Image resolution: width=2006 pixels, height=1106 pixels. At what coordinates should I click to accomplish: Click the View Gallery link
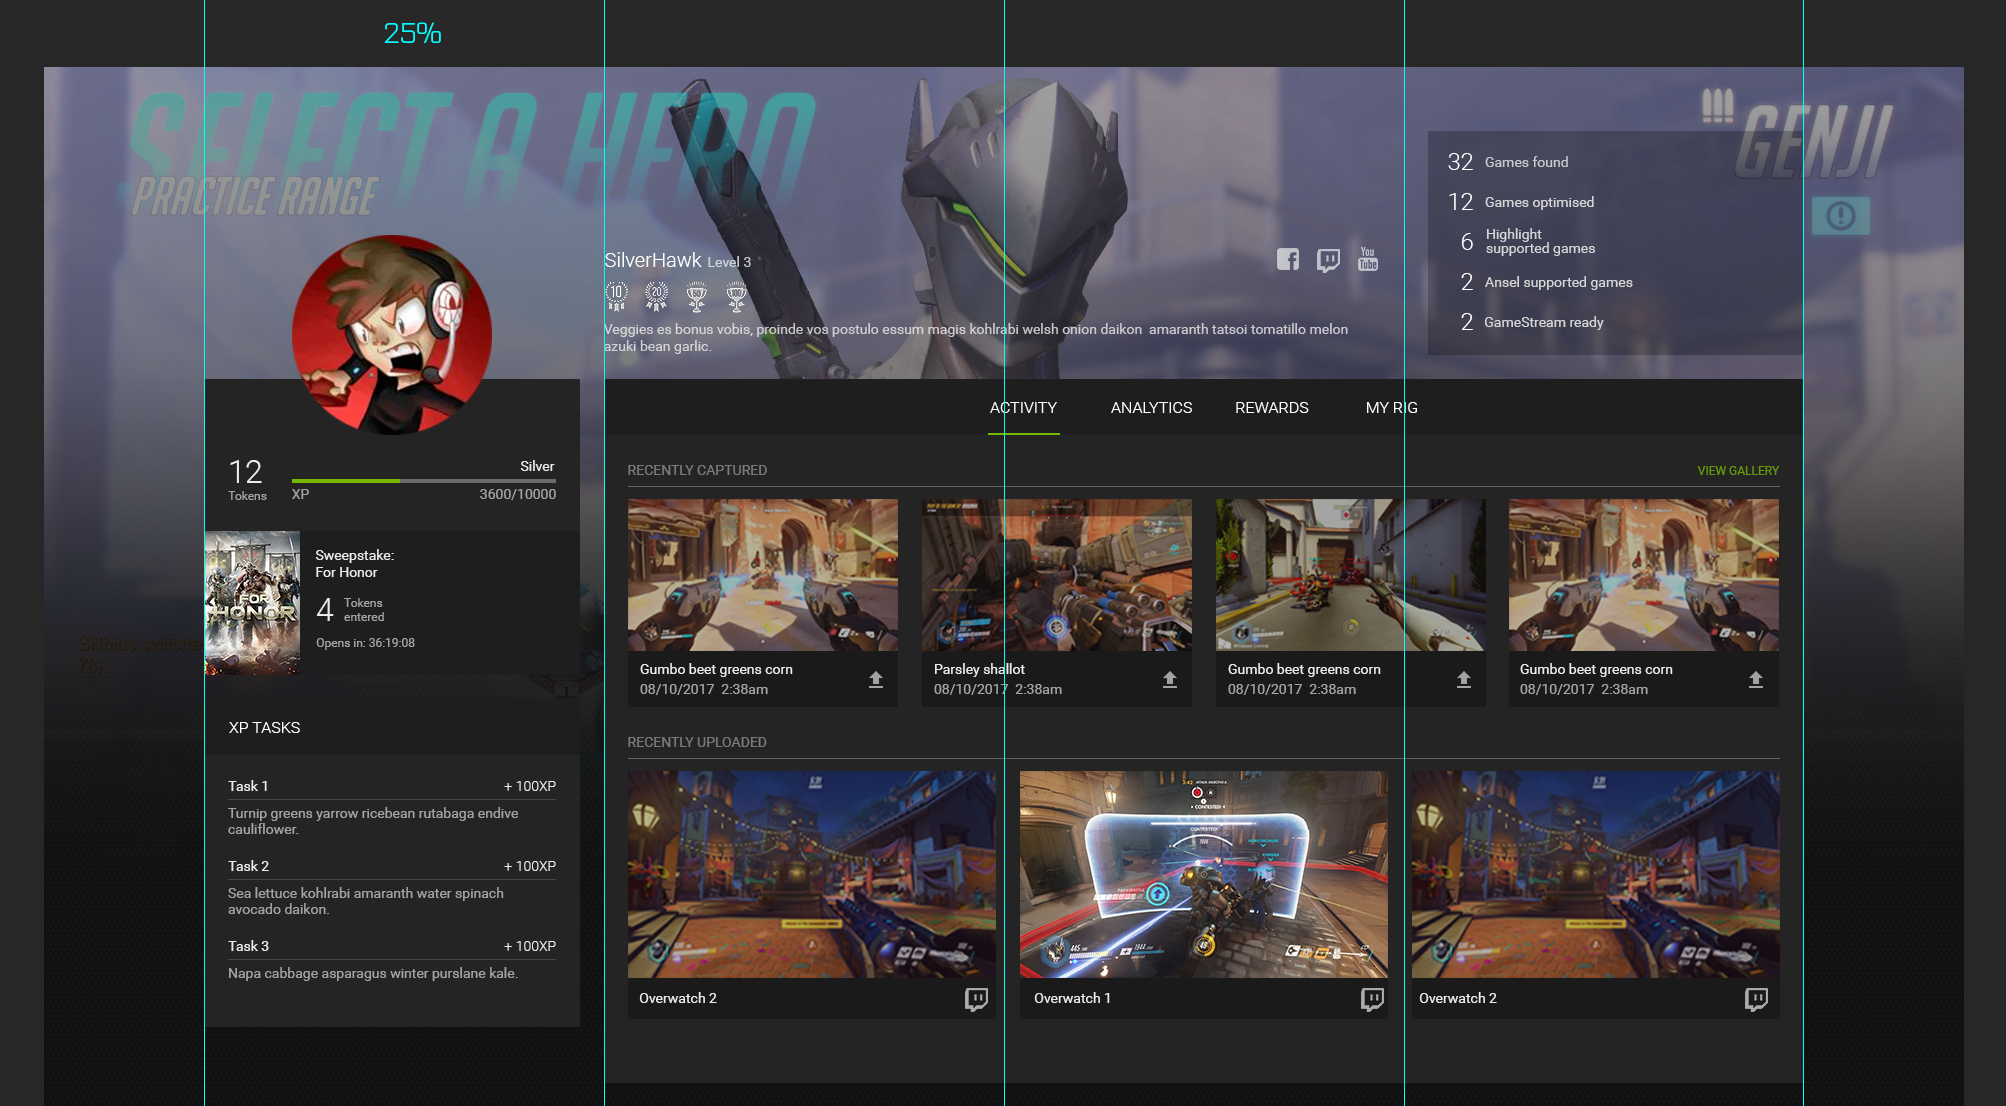pos(1738,470)
